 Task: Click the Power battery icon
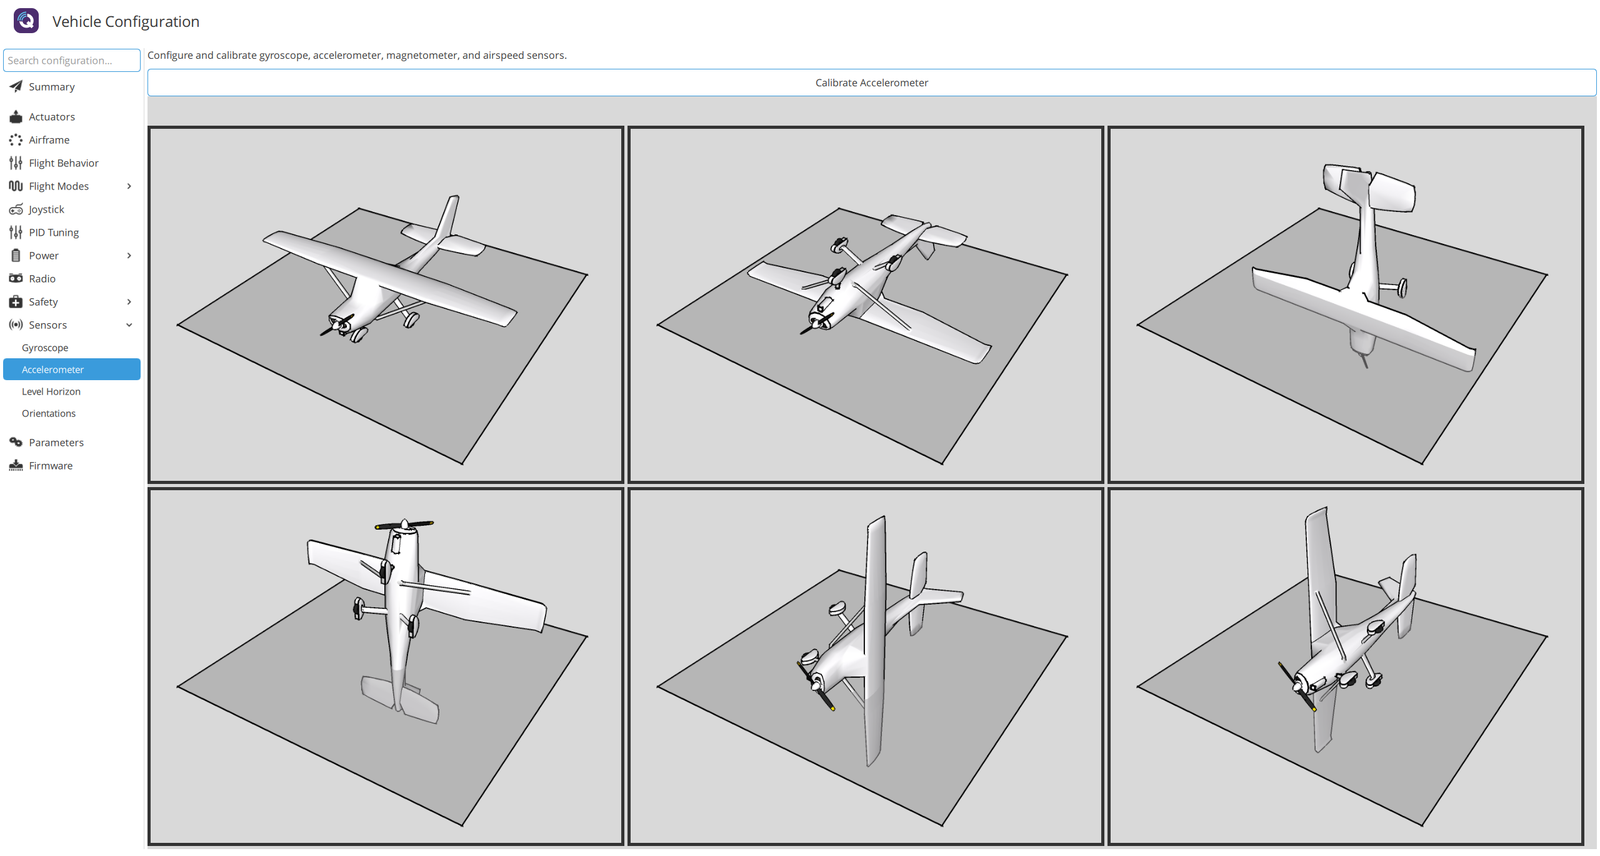(16, 256)
